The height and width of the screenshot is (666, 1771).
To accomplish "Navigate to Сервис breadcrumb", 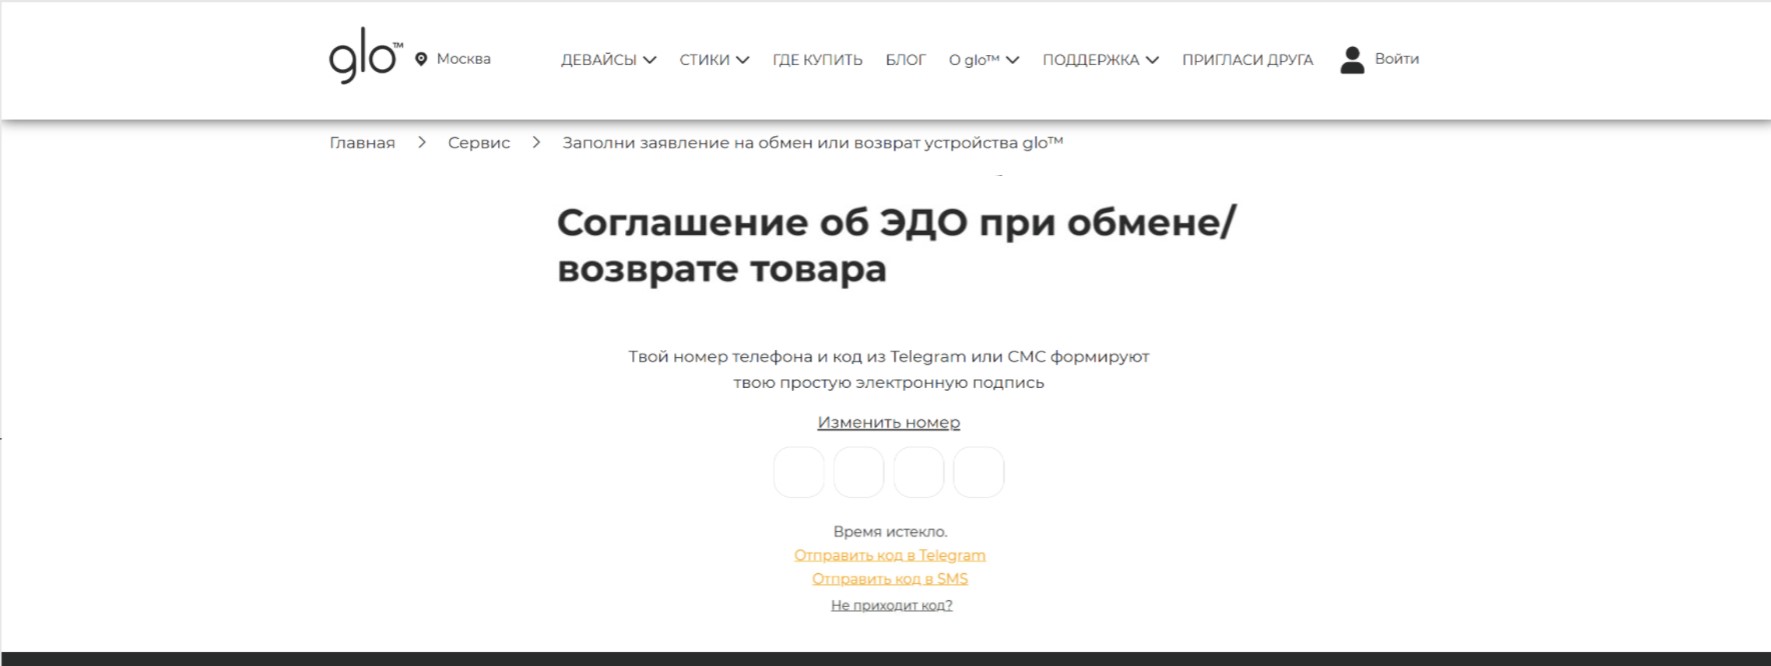I will (x=479, y=143).
